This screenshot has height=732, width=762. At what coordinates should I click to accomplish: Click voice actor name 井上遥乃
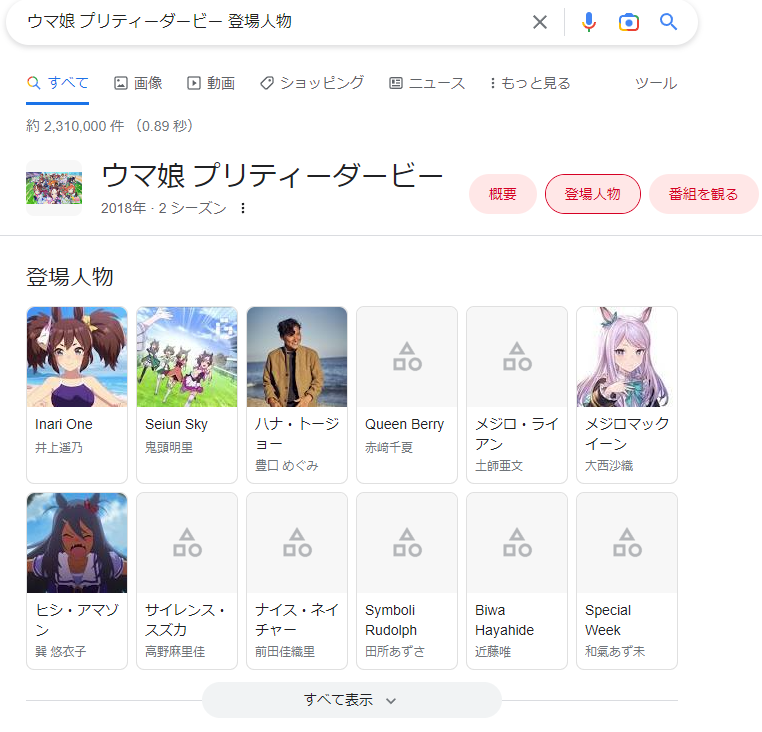pyautogui.click(x=59, y=448)
